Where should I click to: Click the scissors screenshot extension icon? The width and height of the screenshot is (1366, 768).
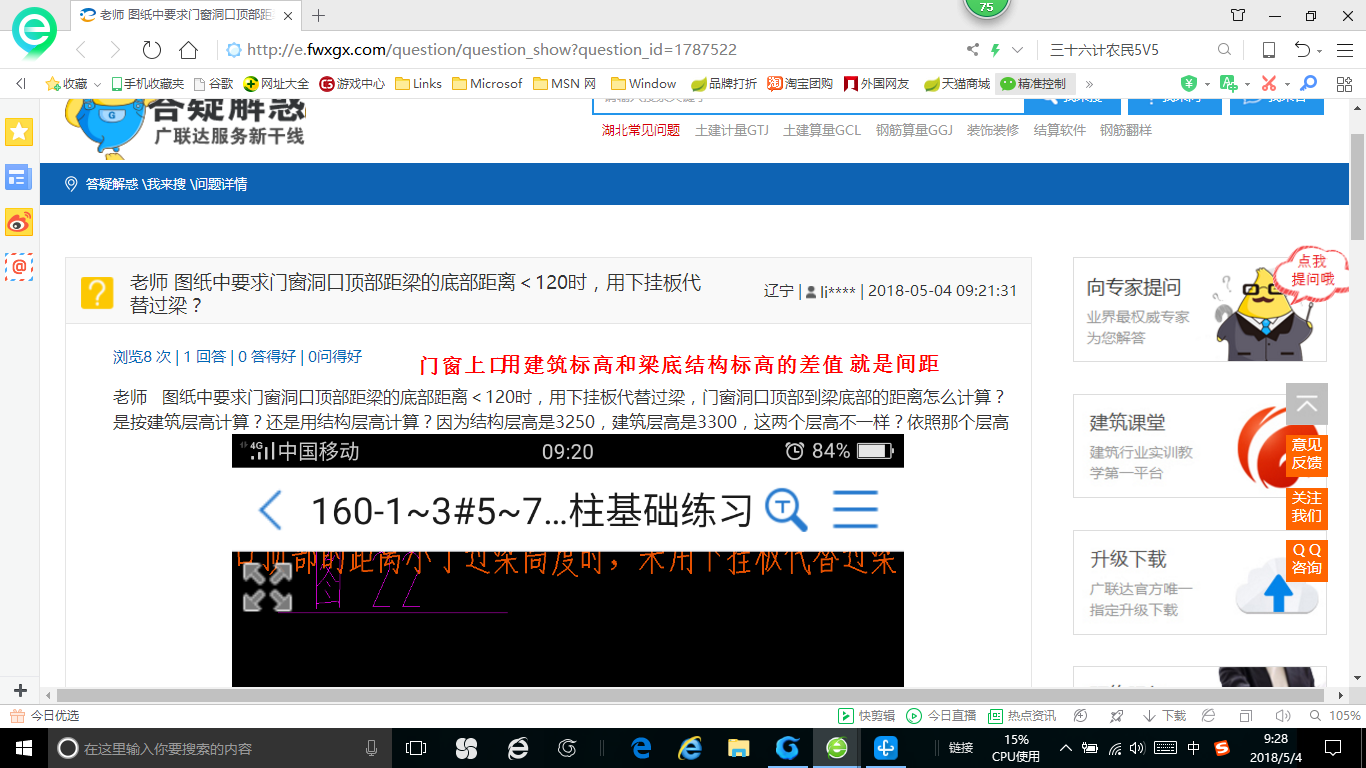point(1269,84)
